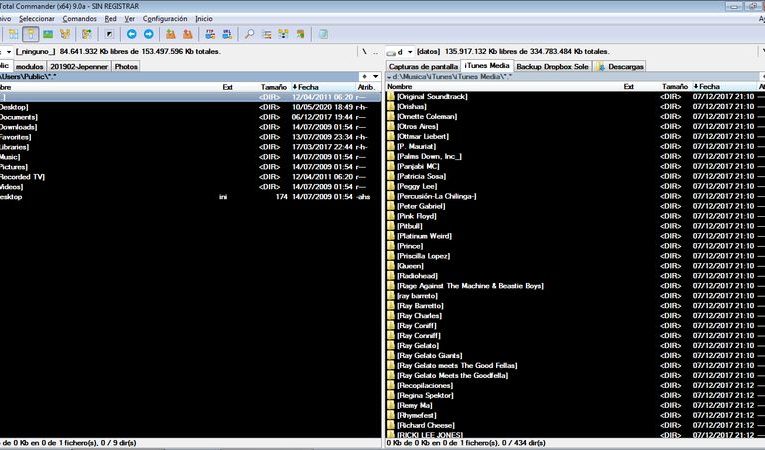This screenshot has height=450, width=765.
Task: Click the right panel path d:\Musica\iTunes\iTunes Media
Action: point(452,77)
